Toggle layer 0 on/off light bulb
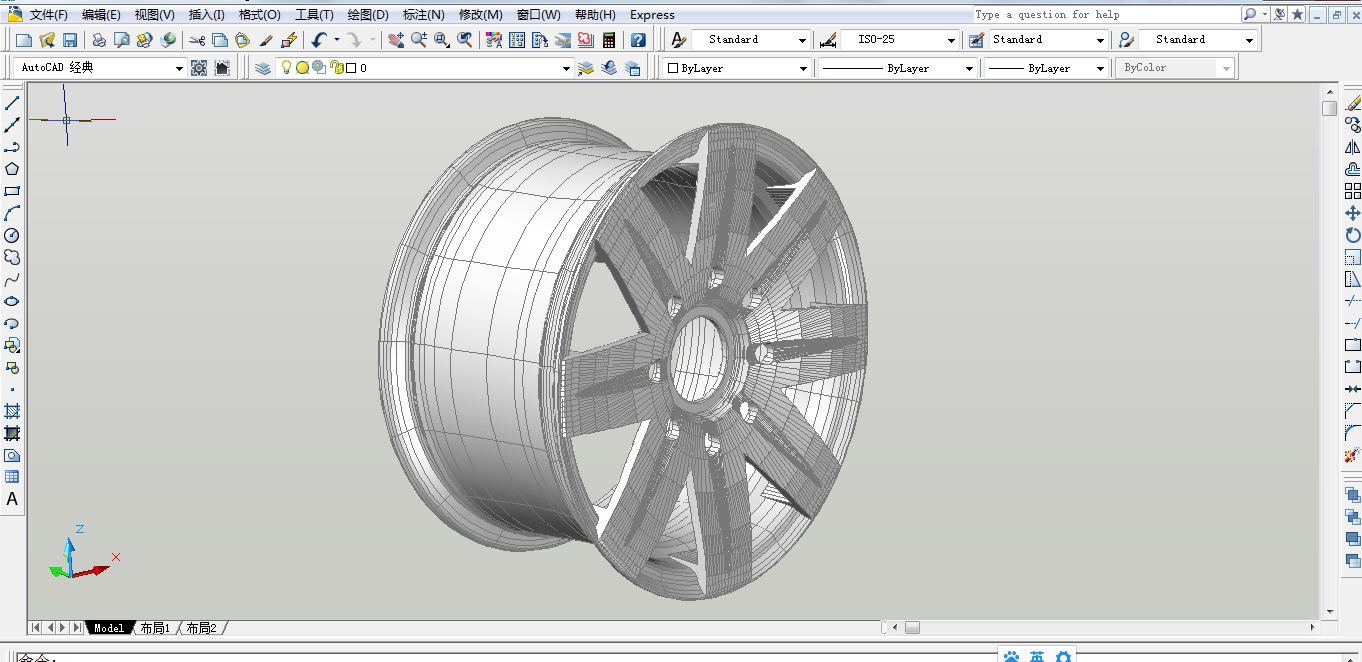 [x=286, y=68]
